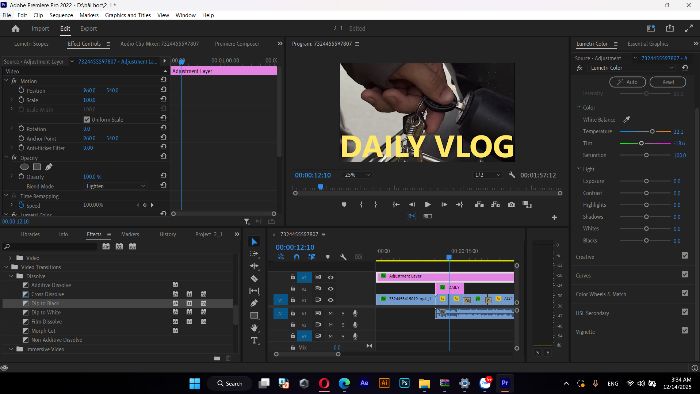Open the Quick Export share icon
The height and width of the screenshot is (394, 700).
pos(670,29)
